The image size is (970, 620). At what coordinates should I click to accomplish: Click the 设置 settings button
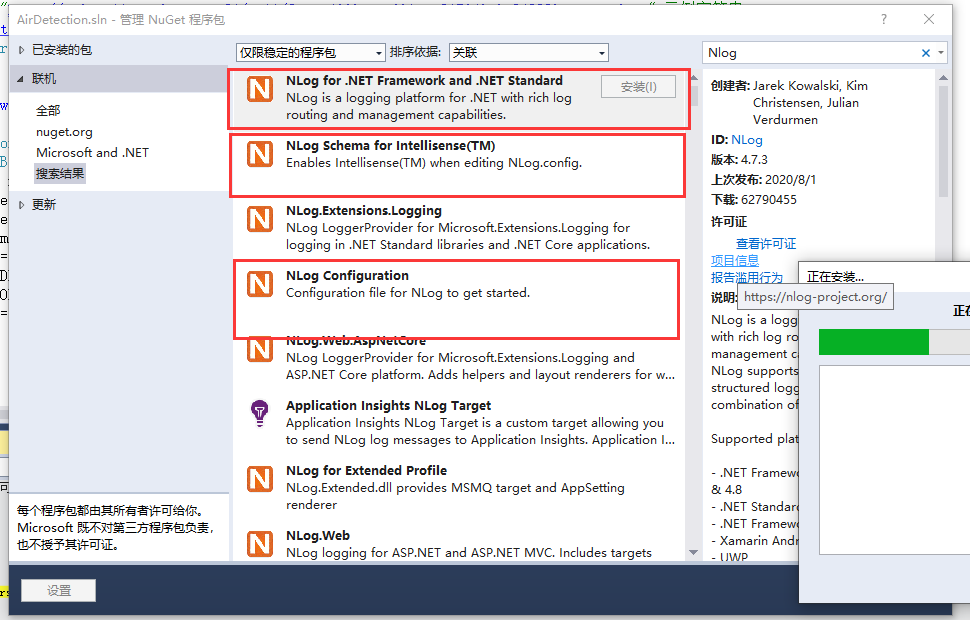click(x=59, y=590)
